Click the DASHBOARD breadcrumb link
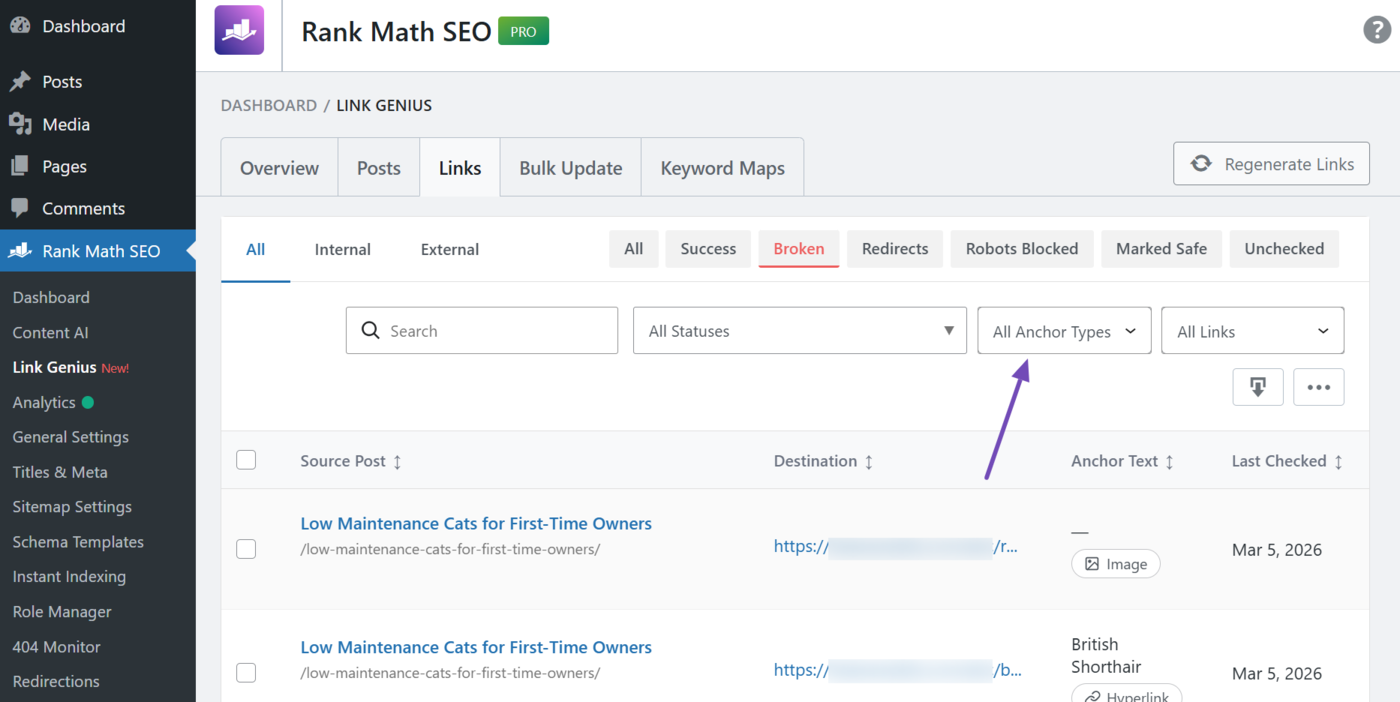Image resolution: width=1400 pixels, height=702 pixels. pos(269,105)
